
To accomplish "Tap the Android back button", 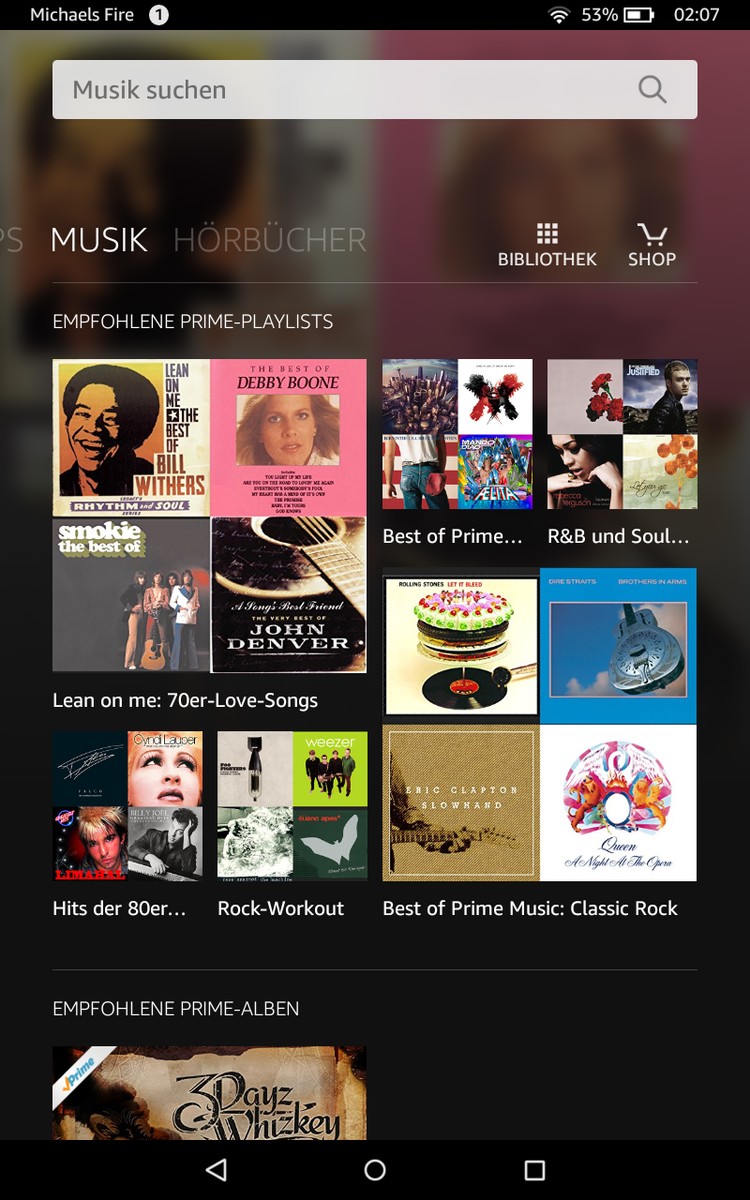I will coord(216,1170).
